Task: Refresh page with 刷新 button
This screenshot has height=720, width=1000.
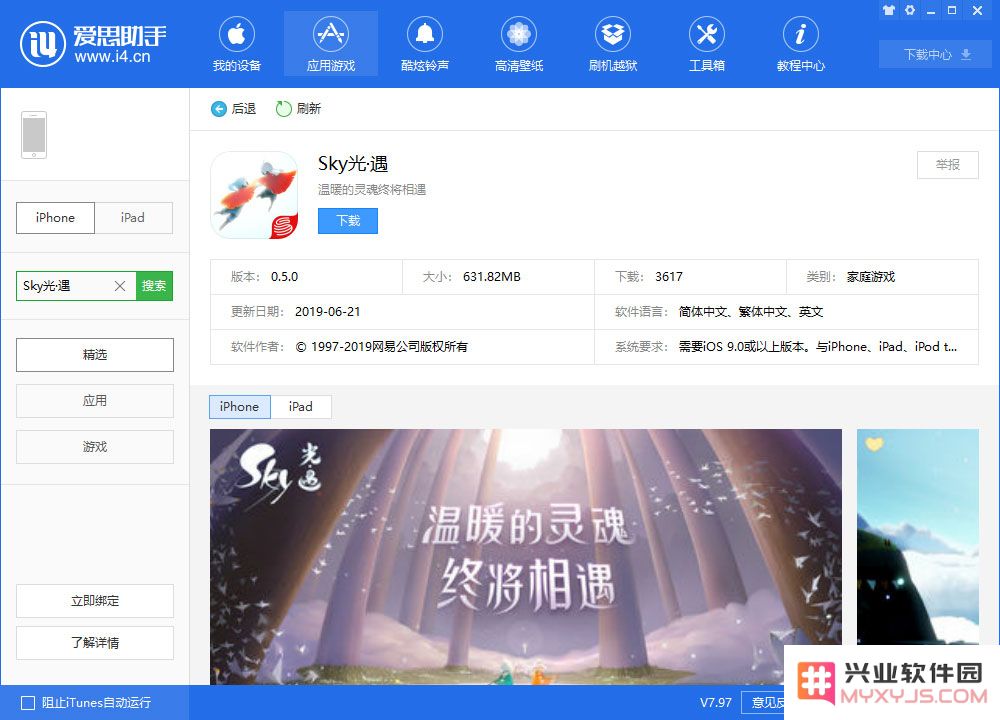Action: 298,109
